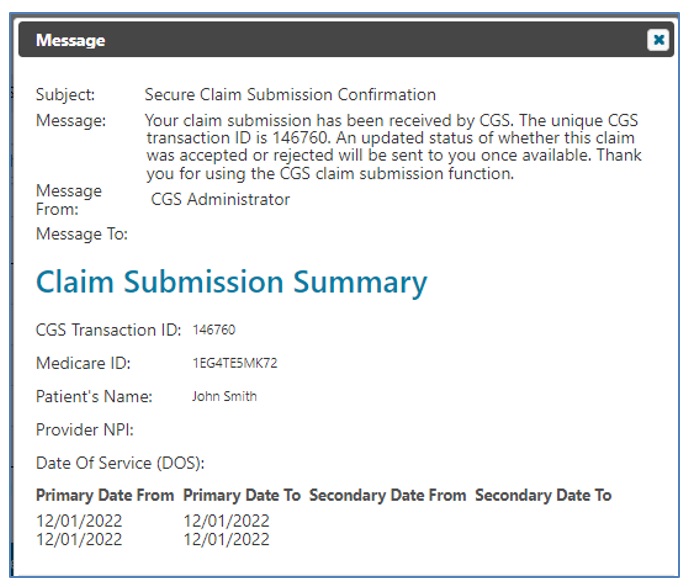The height and width of the screenshot is (587, 690).
Task: Click the Secondary Date From column header
Action: click(x=388, y=495)
